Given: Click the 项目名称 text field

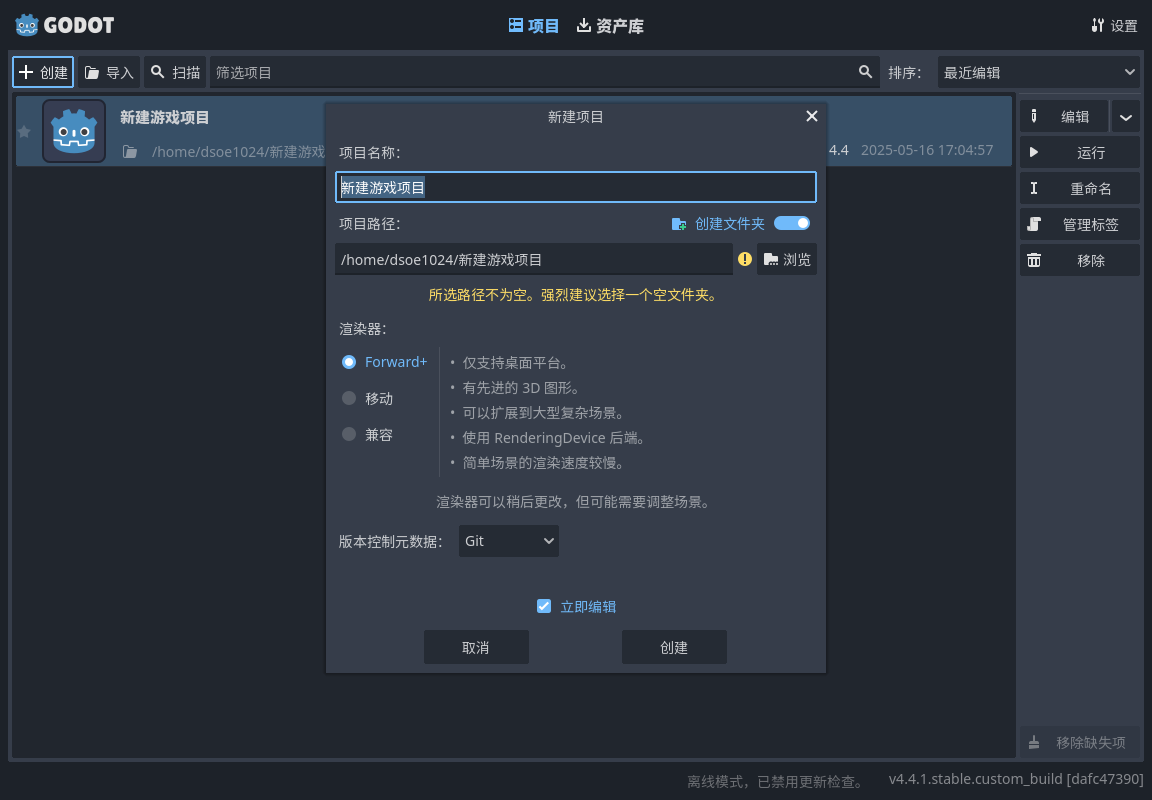Looking at the screenshot, I should pos(576,187).
